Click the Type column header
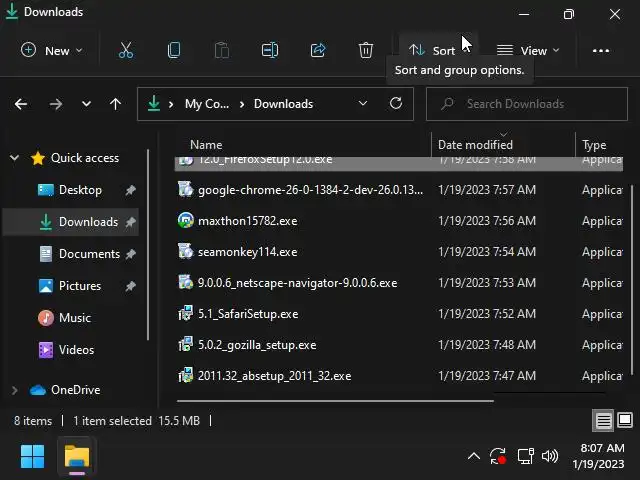 [594, 145]
